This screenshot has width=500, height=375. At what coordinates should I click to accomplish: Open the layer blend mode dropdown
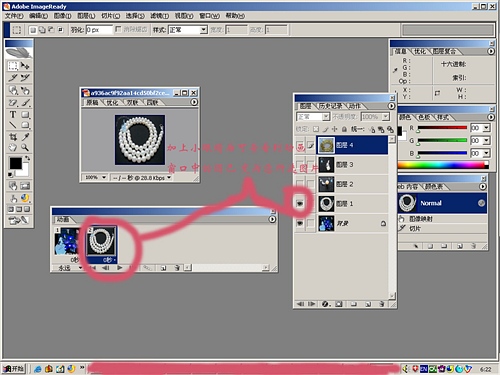point(313,117)
